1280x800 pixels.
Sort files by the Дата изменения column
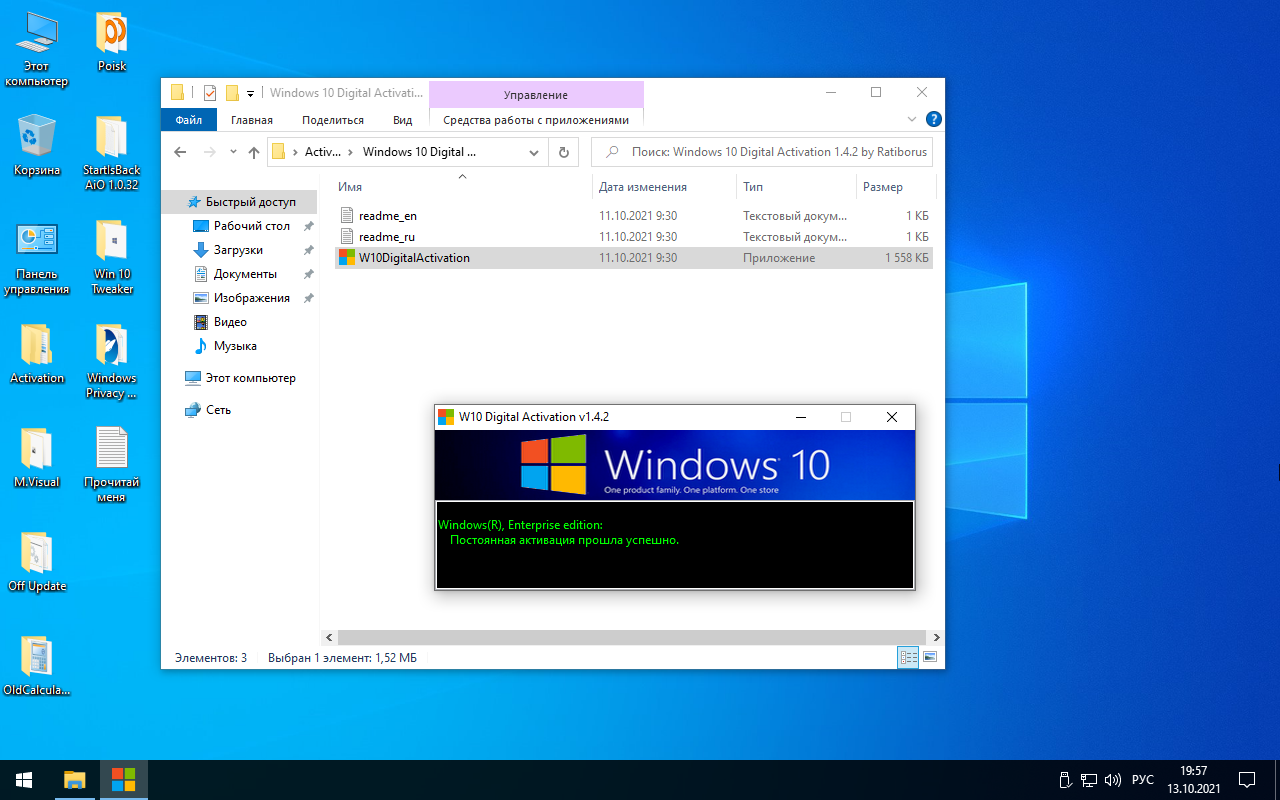[643, 187]
